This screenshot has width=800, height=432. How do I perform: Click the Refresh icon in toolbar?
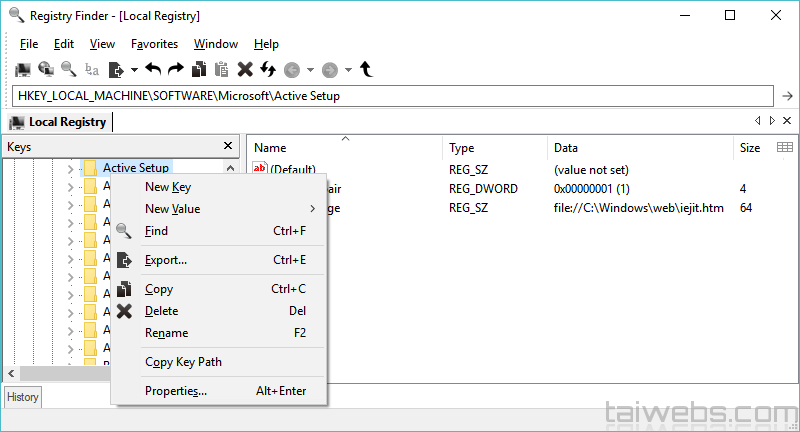click(268, 69)
